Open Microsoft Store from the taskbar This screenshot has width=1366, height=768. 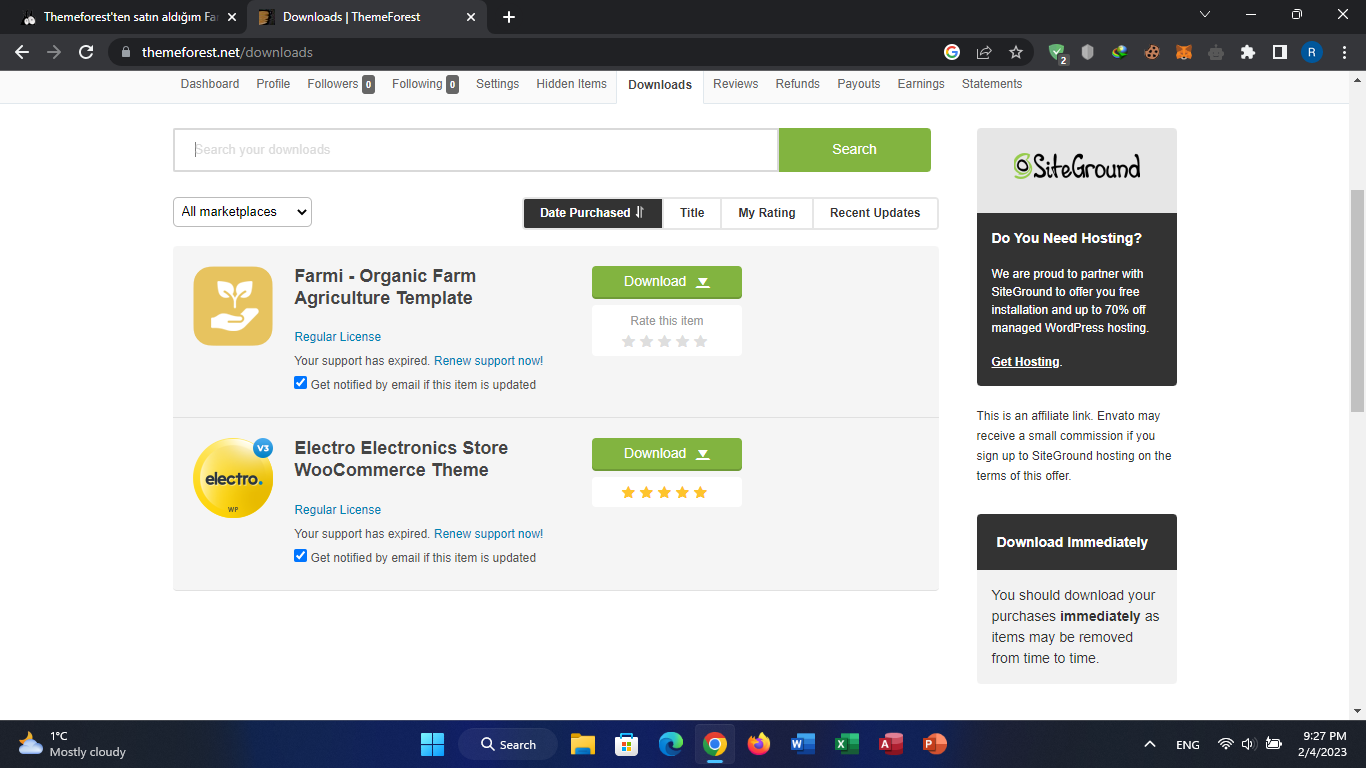(x=627, y=744)
